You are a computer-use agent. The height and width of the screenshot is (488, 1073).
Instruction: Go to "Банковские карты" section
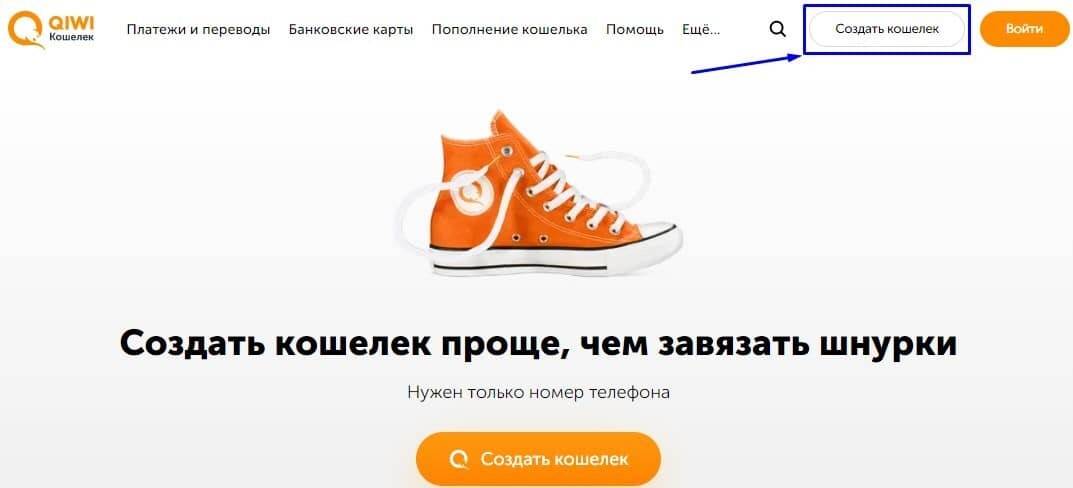pos(351,29)
